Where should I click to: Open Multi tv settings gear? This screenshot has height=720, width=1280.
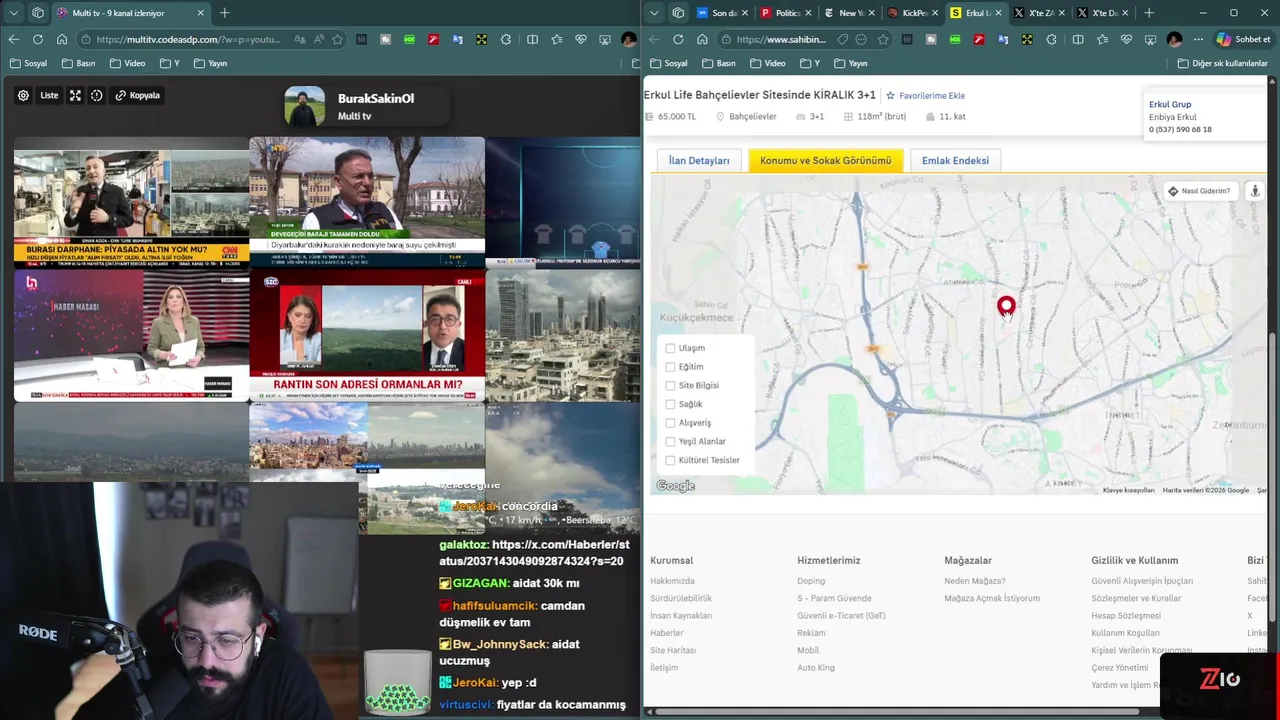coord(23,95)
